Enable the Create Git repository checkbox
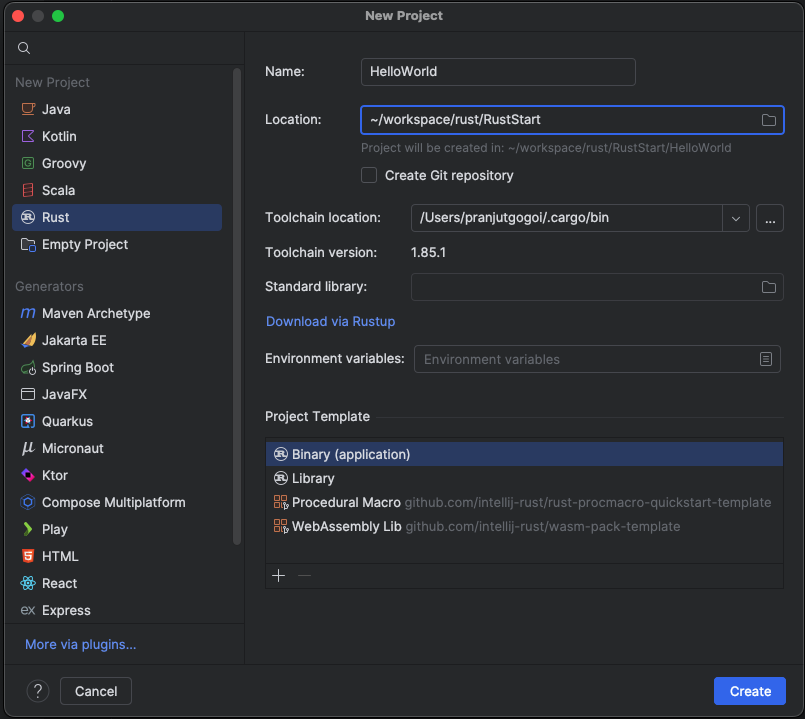The image size is (805, 719). (x=369, y=175)
